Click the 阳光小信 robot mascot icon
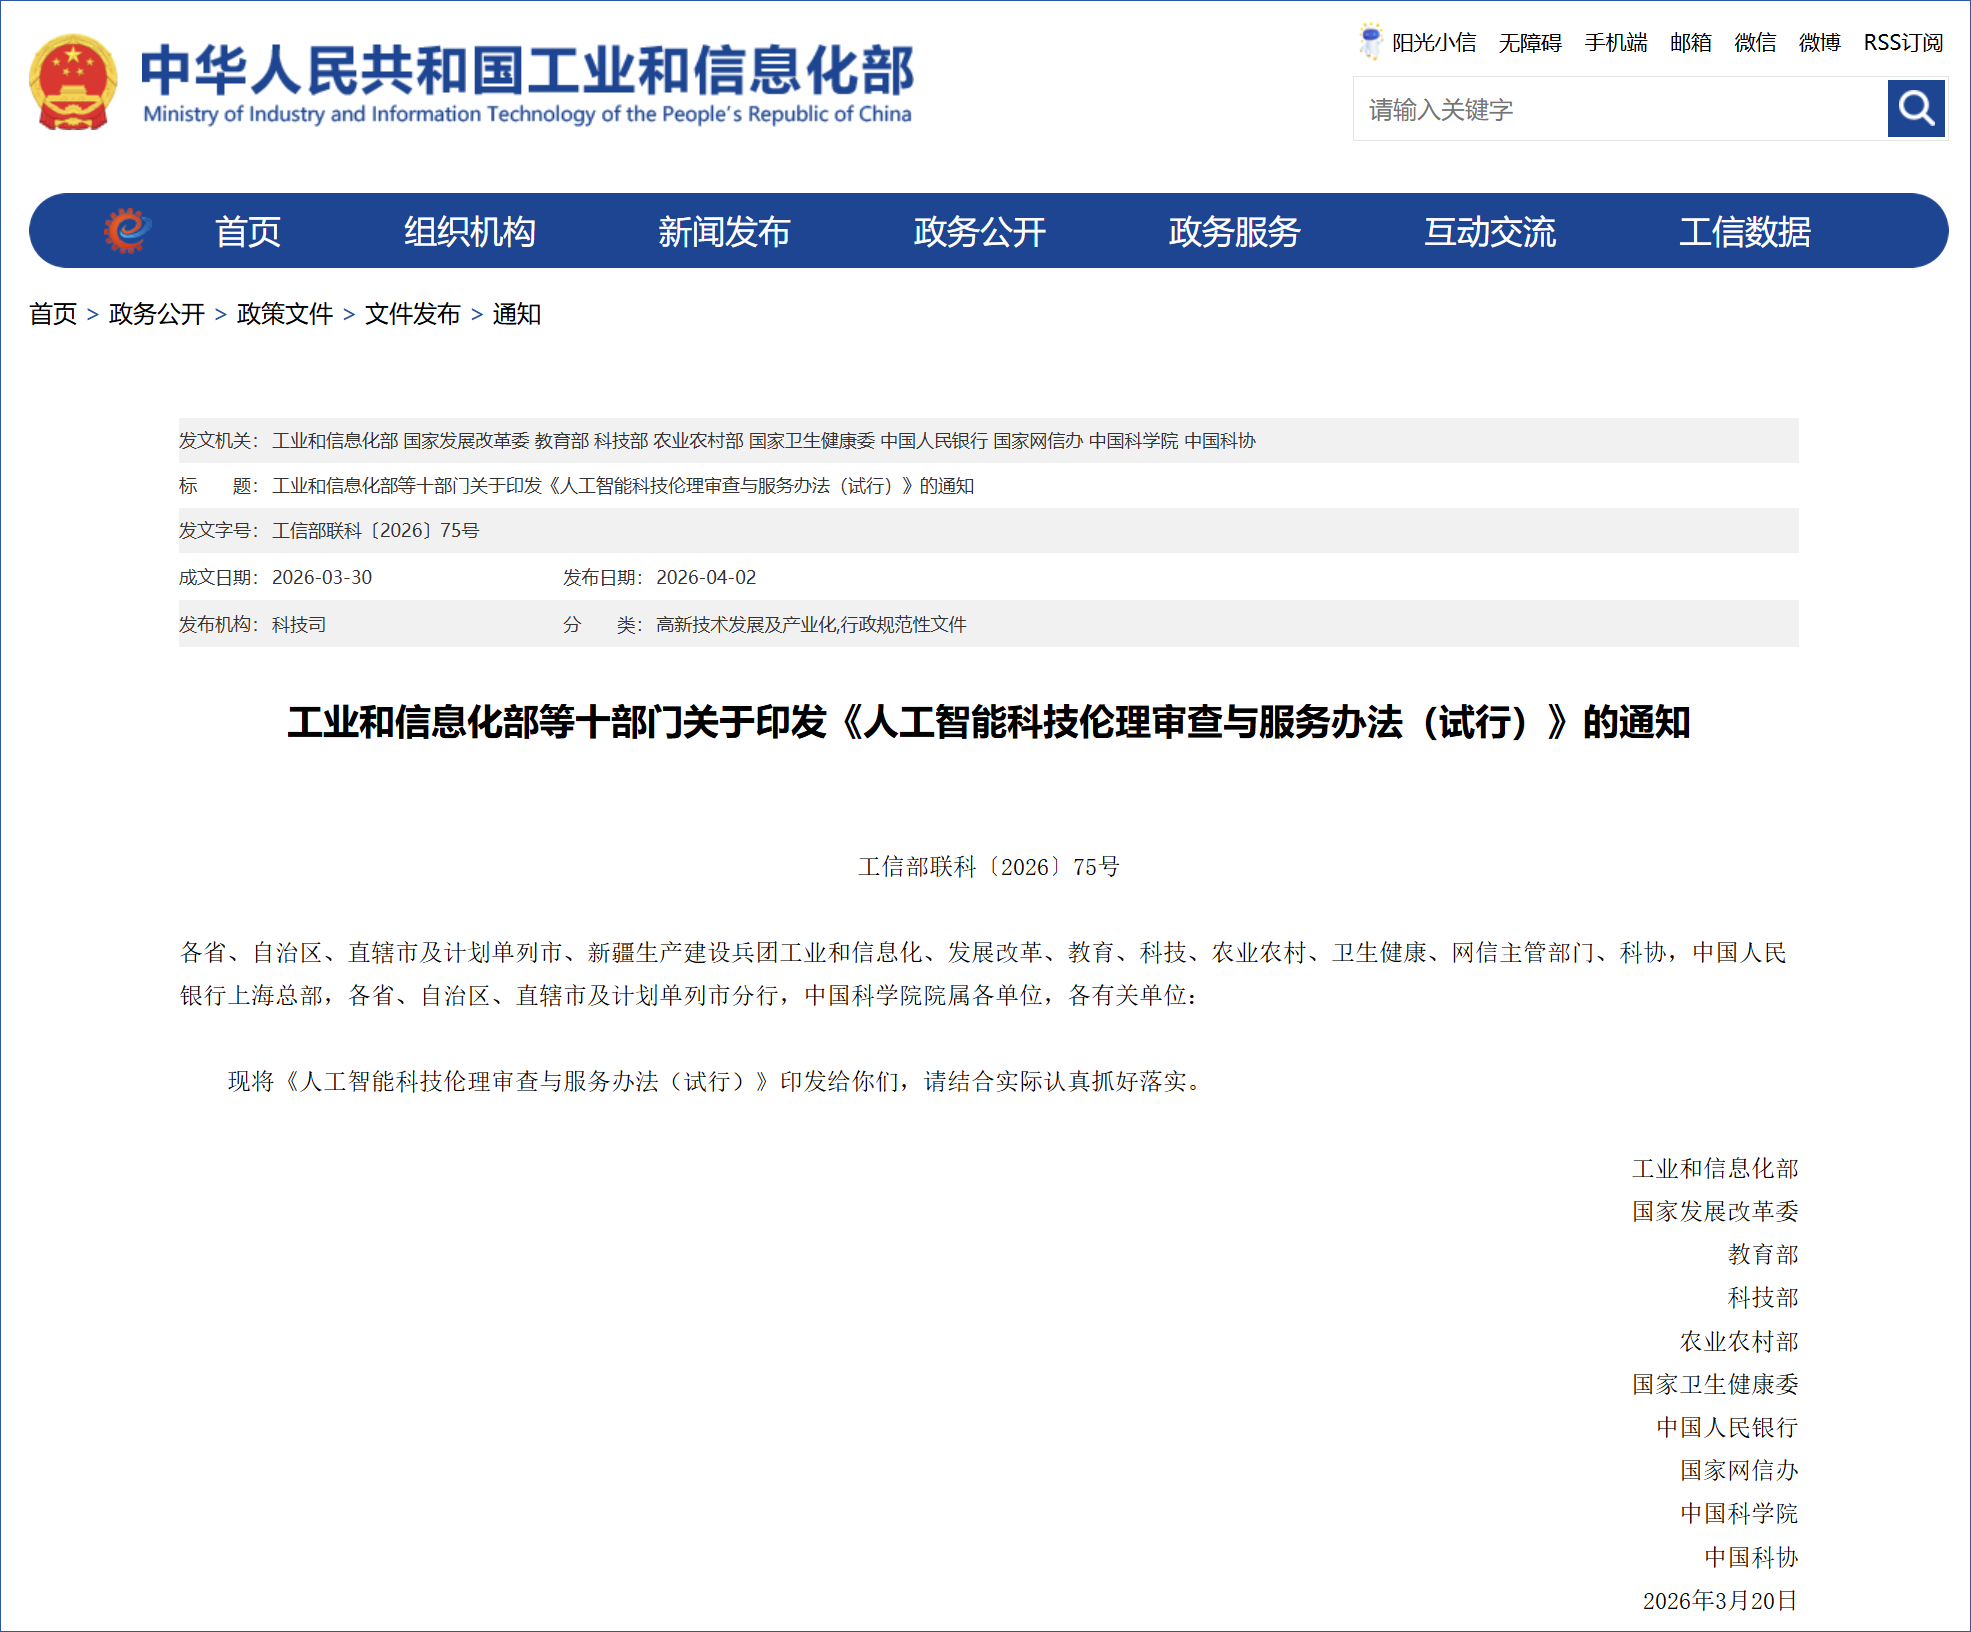This screenshot has width=1971, height=1632. coord(1370,41)
